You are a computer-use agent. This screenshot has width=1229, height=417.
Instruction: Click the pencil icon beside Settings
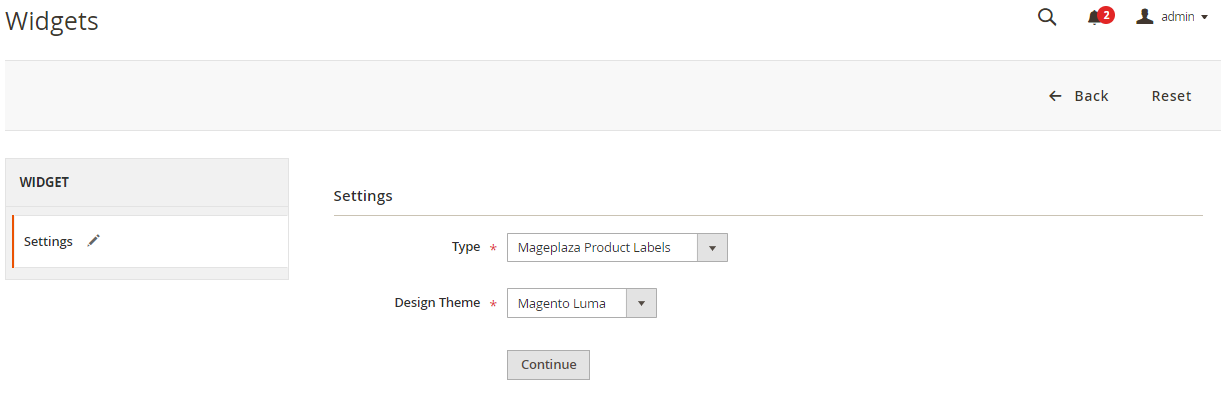coord(94,240)
